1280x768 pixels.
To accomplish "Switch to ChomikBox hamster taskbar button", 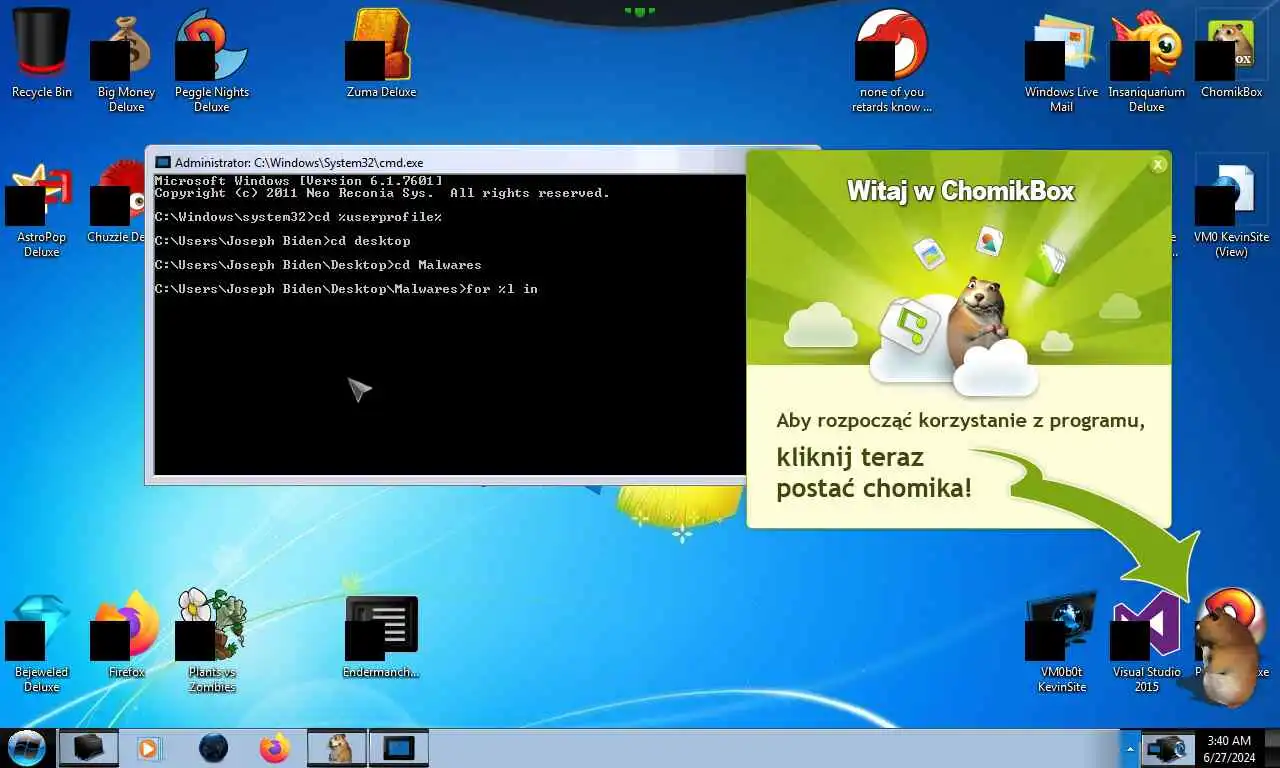I will 338,748.
